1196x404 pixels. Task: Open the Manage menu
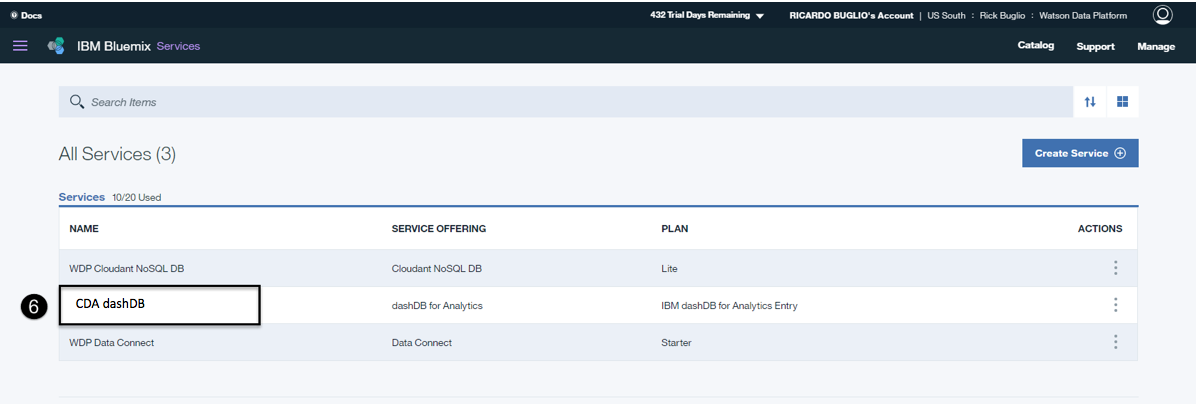point(1156,46)
